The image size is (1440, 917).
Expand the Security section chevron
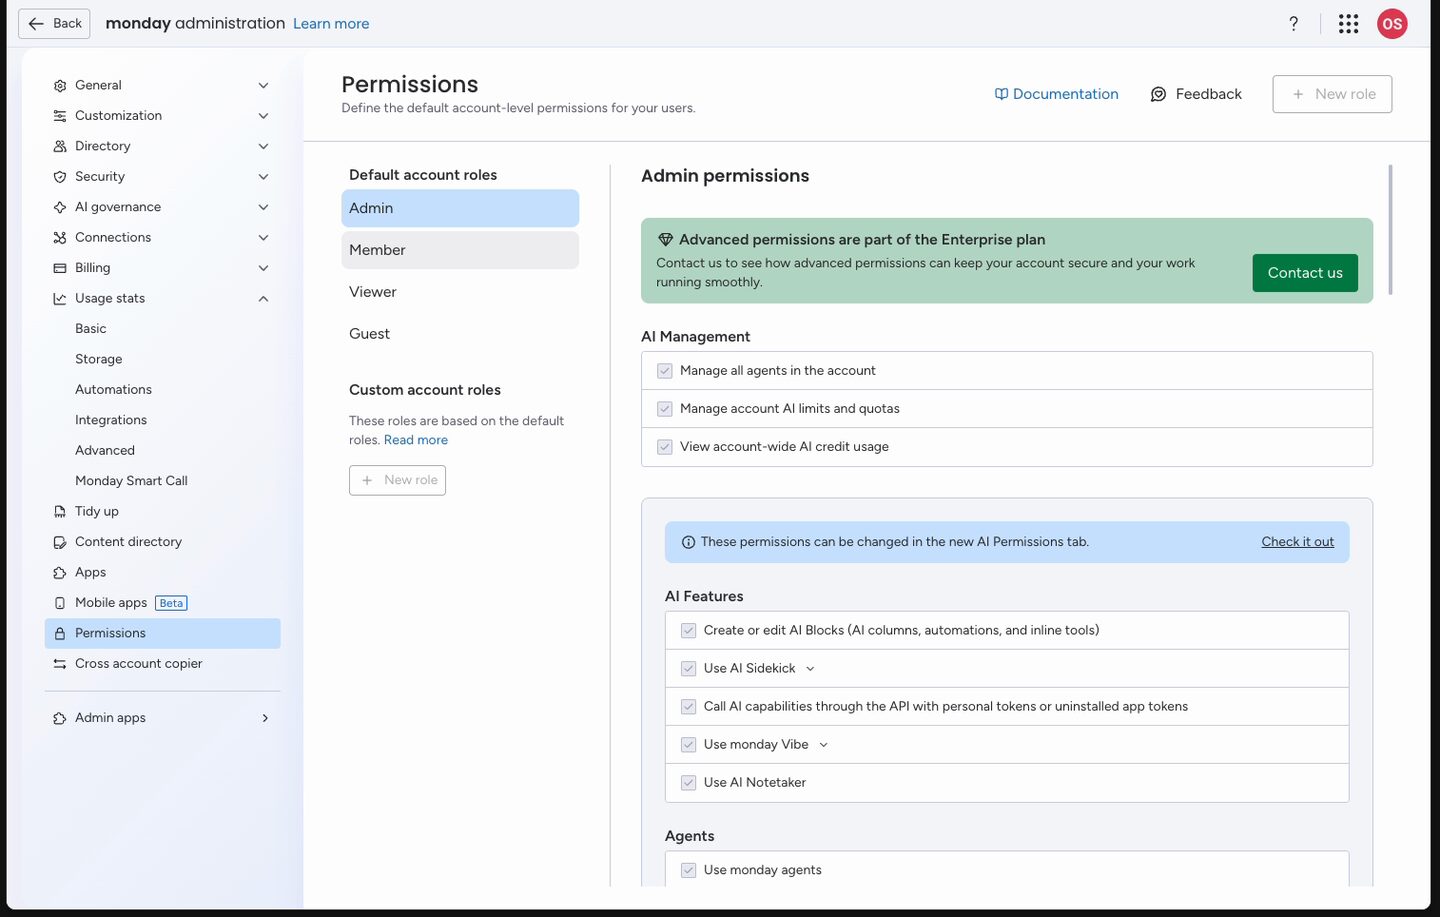263,177
